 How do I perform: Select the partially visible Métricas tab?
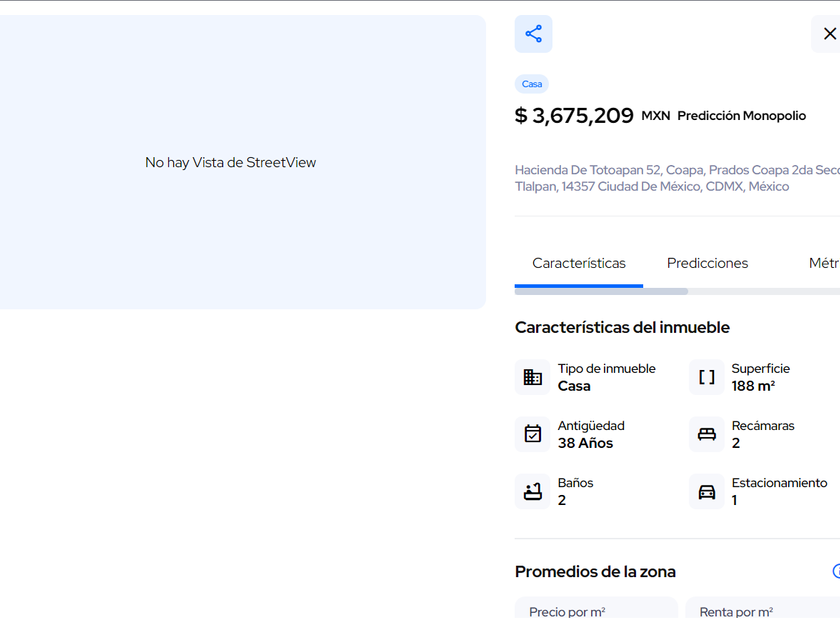[823, 263]
